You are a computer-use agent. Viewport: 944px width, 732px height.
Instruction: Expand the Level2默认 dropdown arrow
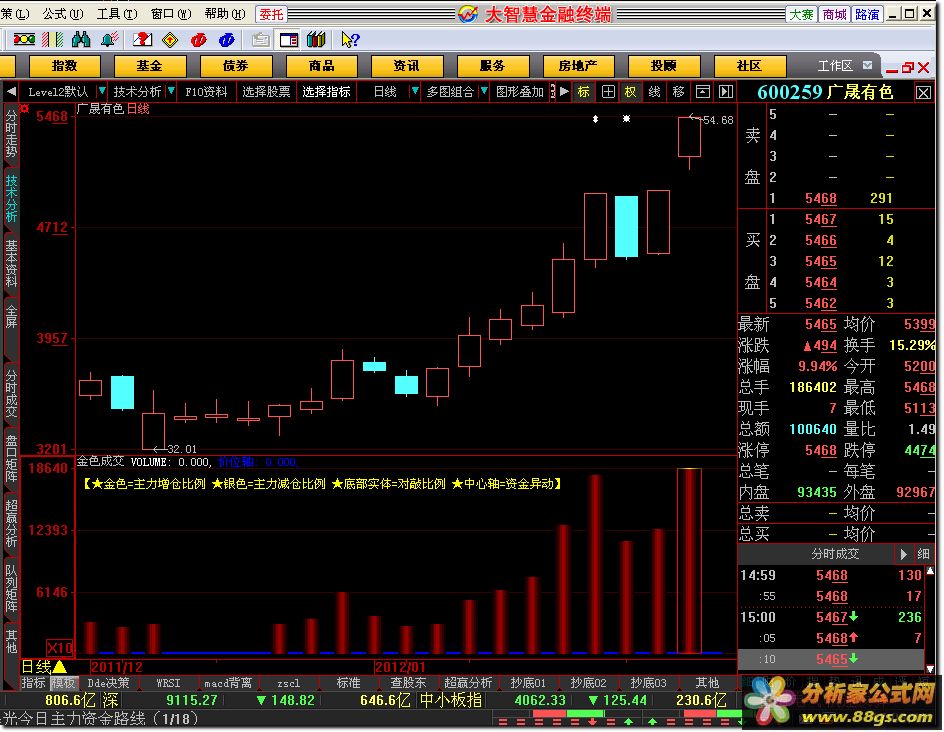(x=102, y=91)
